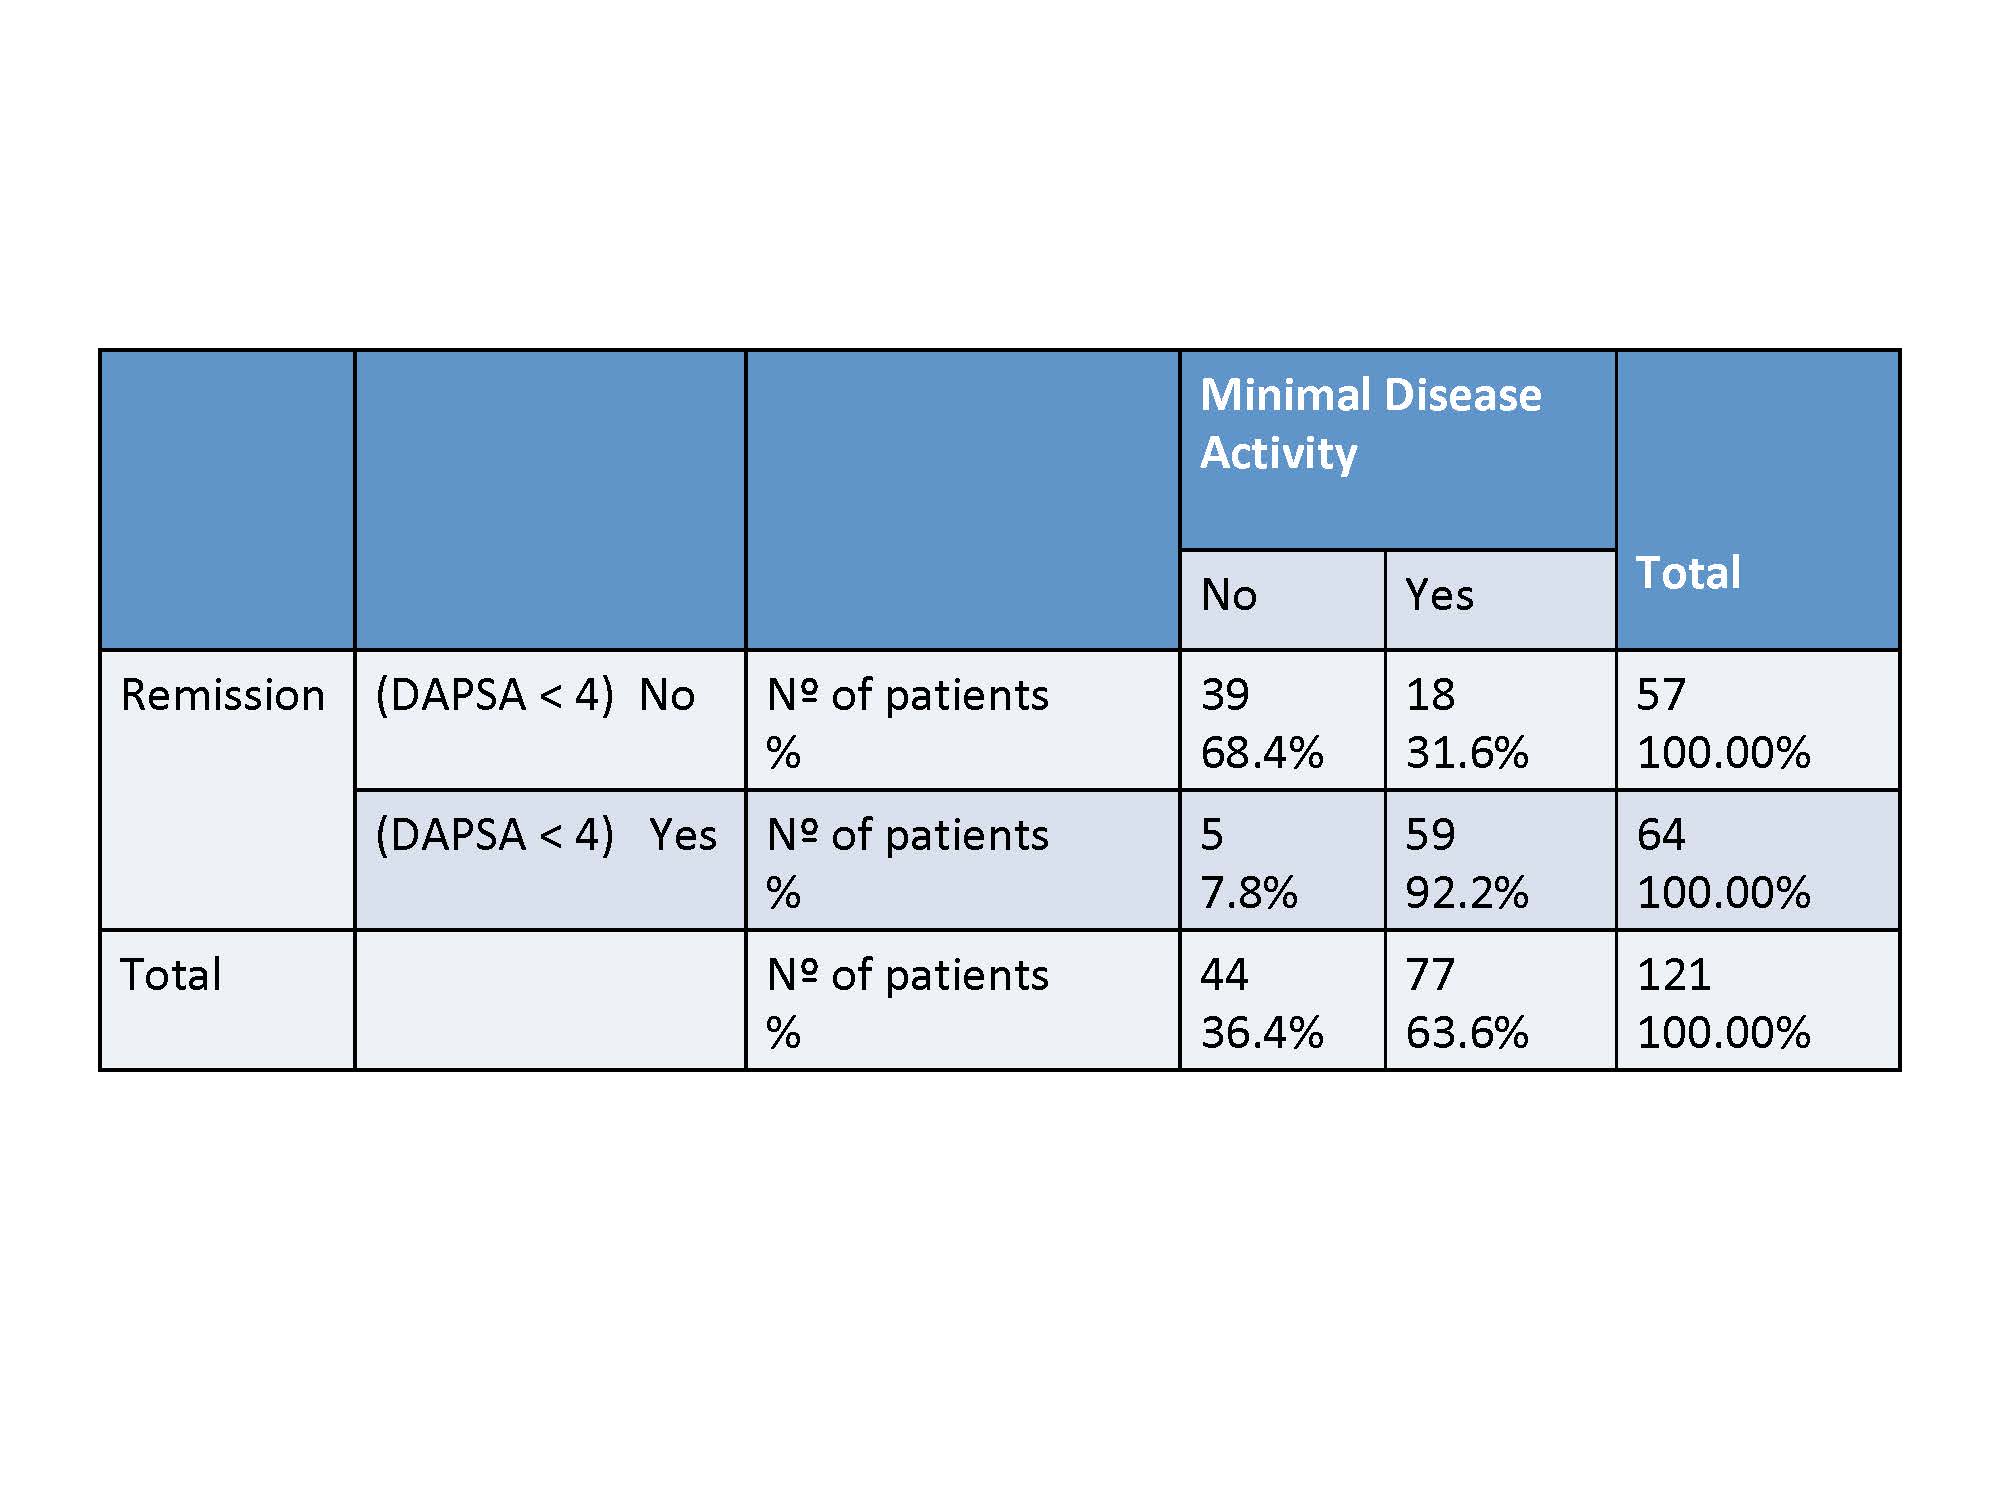Select the 31.6% percentage value
2000x1500 pixels.
click(1467, 753)
